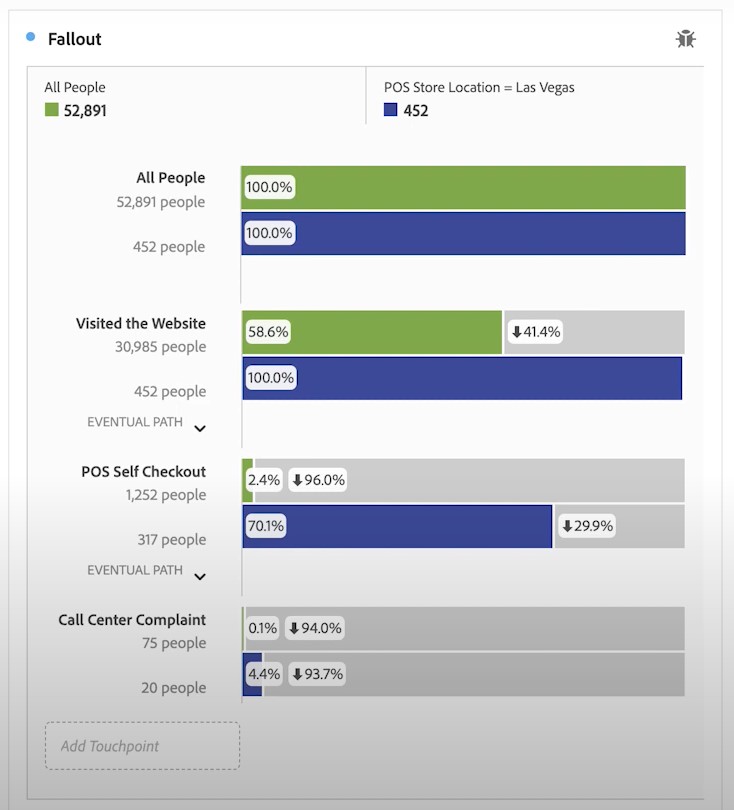Click the Add Touchpoint drop zone
This screenshot has height=810, width=734.
(x=142, y=746)
